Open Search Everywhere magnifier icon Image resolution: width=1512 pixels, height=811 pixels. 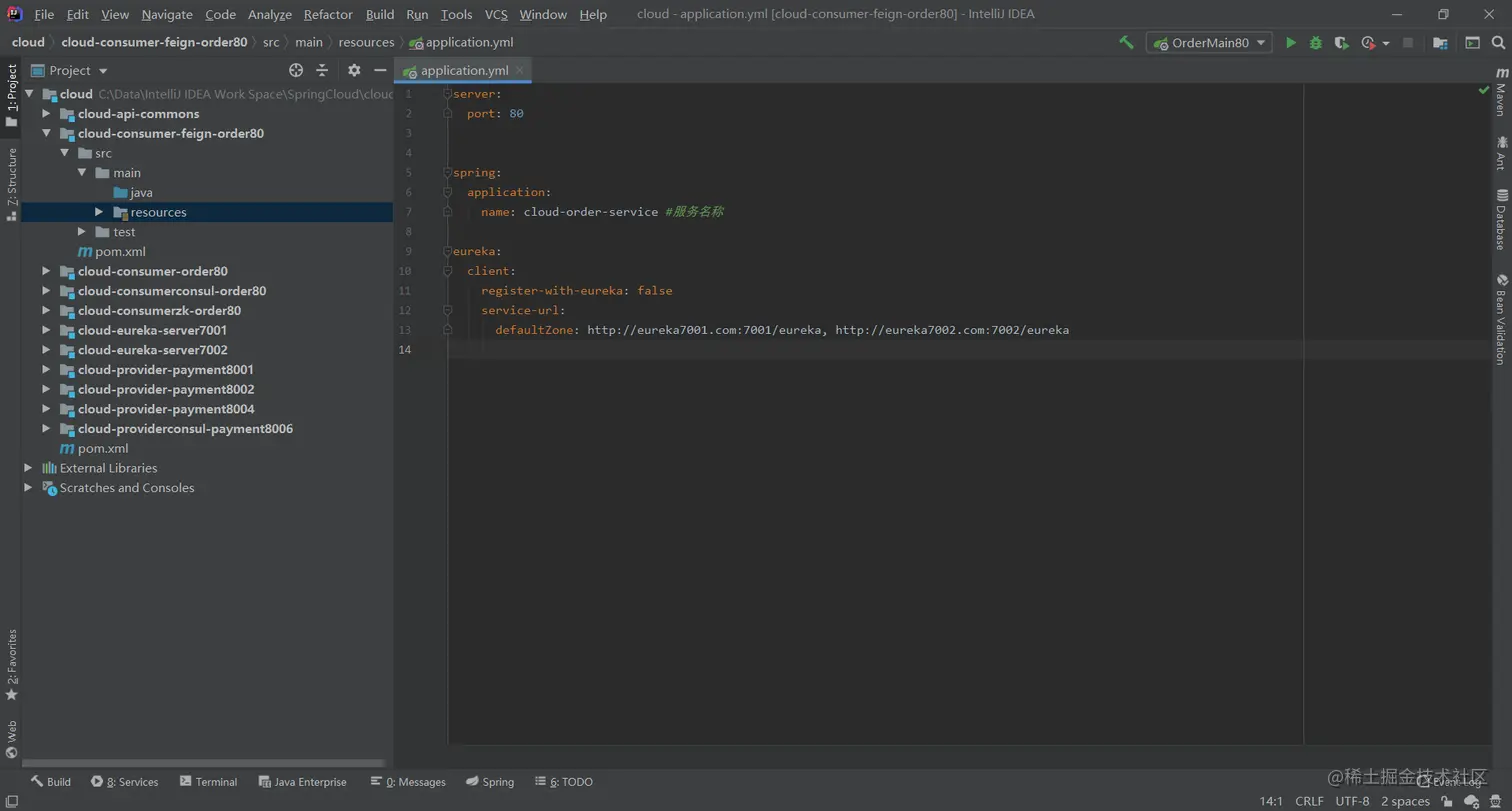(1498, 43)
